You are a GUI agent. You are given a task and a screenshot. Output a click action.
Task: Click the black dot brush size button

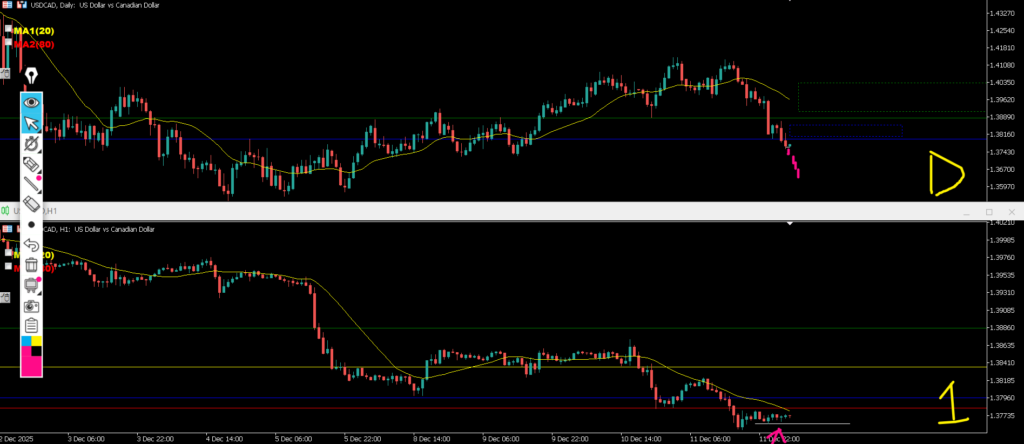coord(31,224)
